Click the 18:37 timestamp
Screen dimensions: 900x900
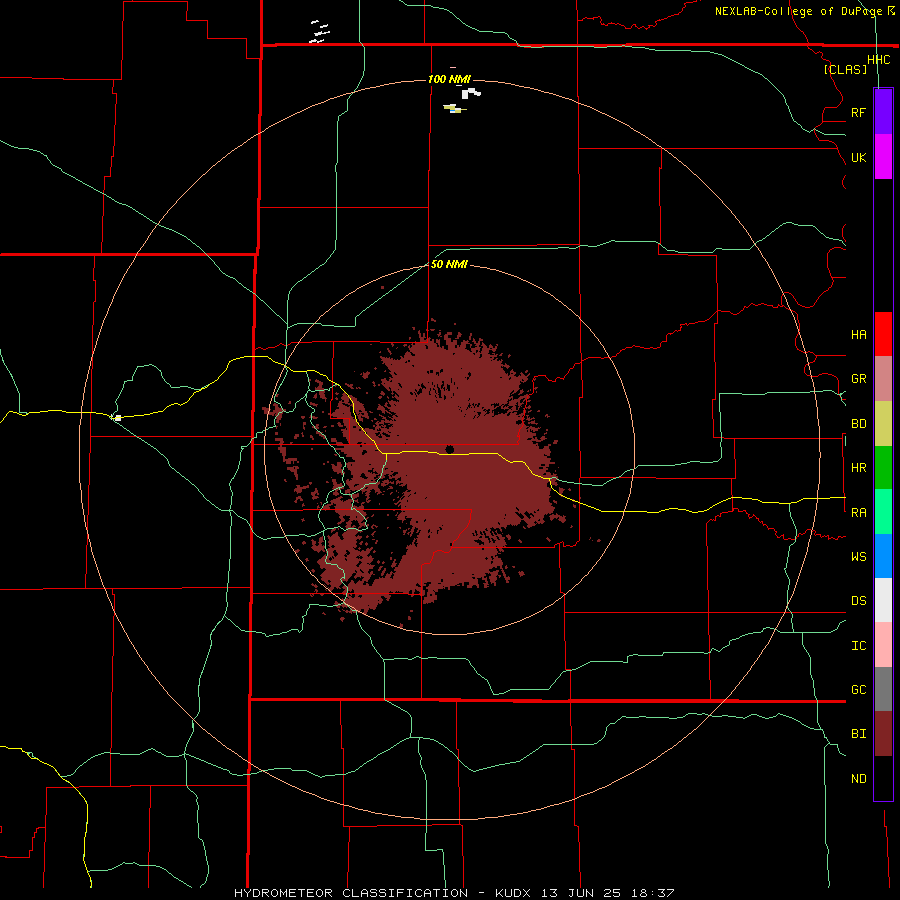[651, 893]
